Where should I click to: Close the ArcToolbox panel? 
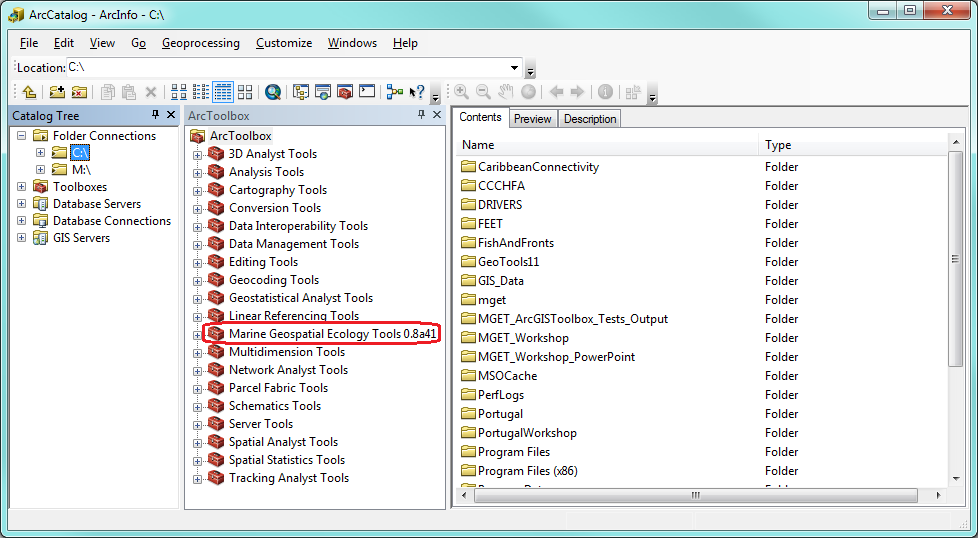point(437,115)
